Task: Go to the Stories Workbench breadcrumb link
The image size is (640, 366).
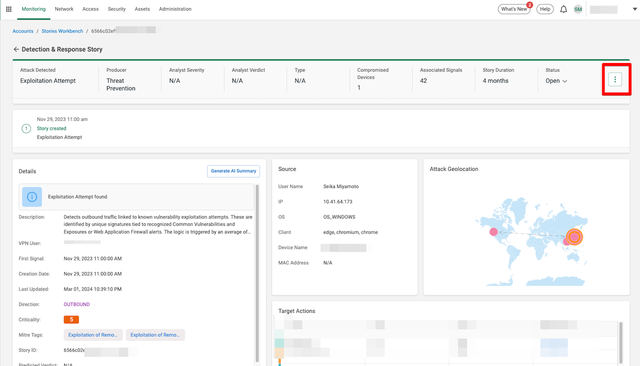Action: [62, 31]
